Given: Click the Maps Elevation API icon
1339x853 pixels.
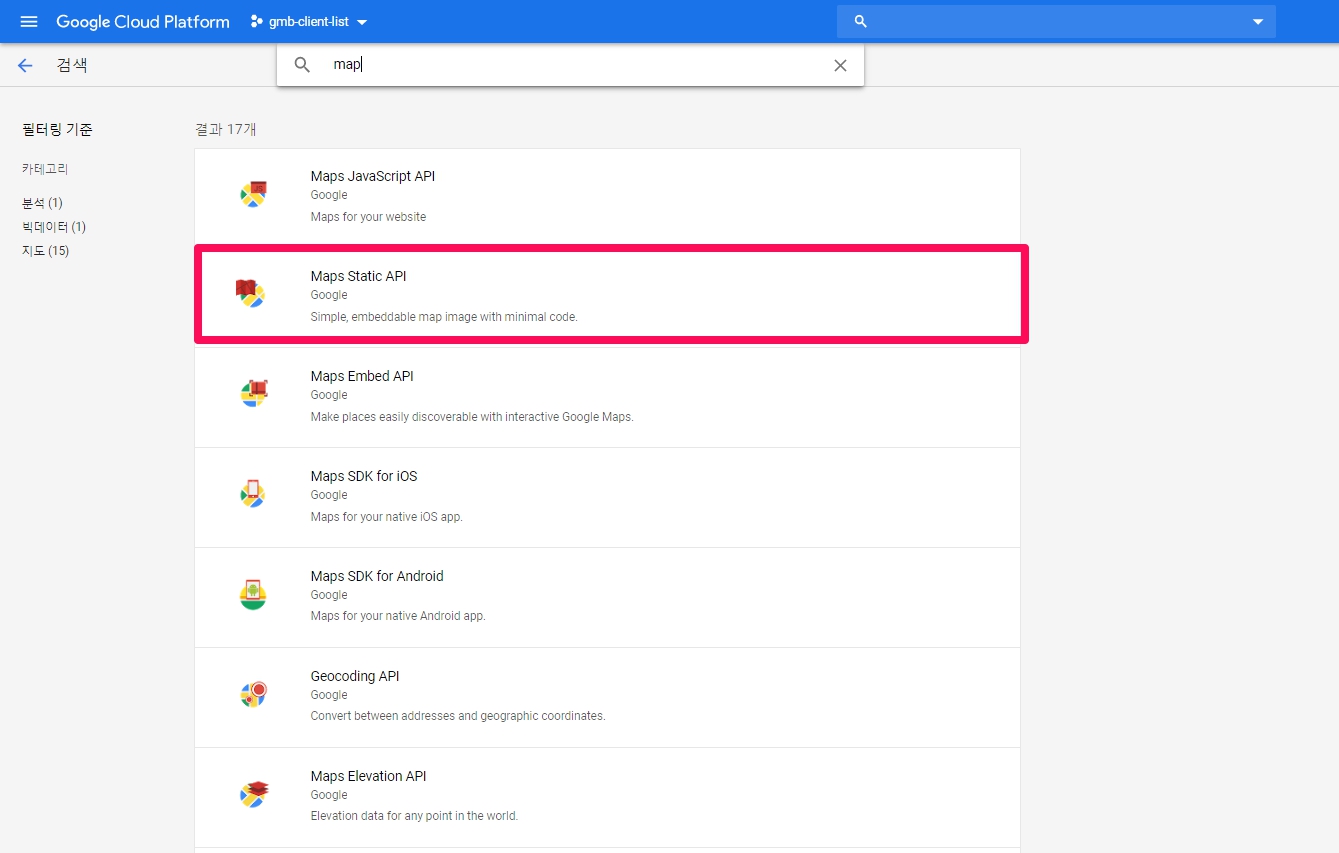Looking at the screenshot, I should (x=253, y=793).
